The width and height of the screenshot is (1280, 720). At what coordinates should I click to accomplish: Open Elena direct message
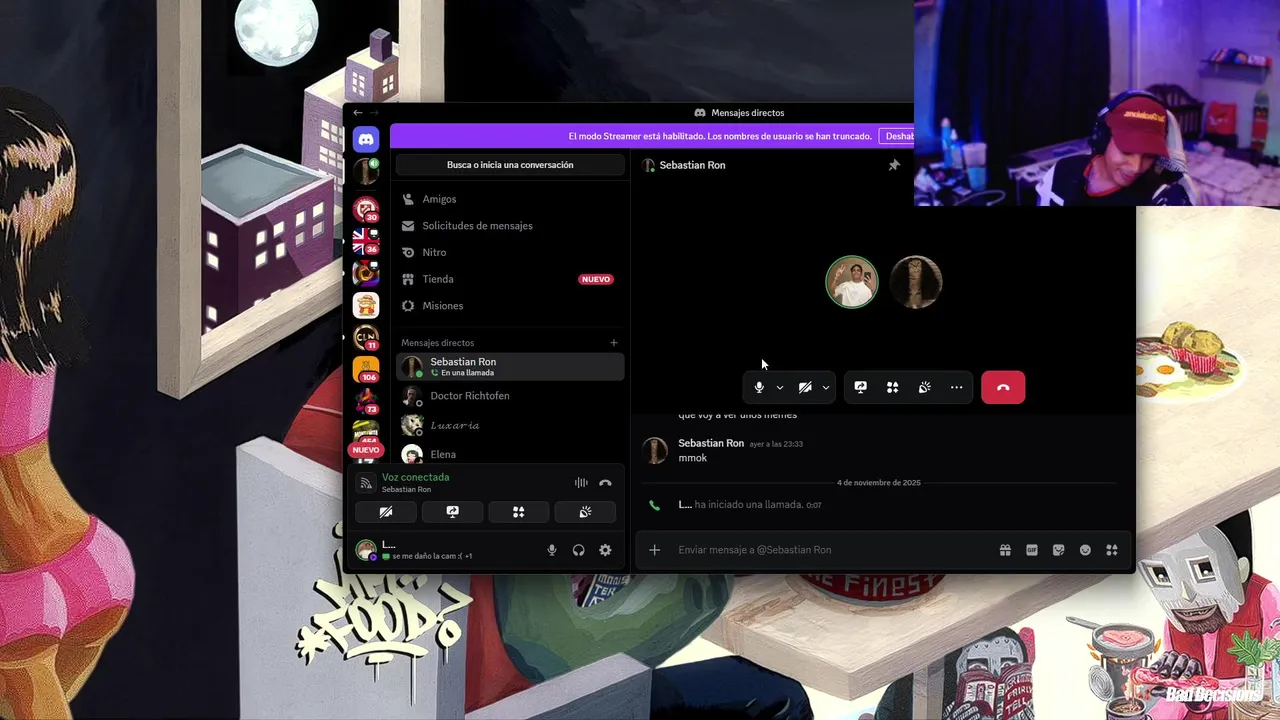click(x=510, y=454)
